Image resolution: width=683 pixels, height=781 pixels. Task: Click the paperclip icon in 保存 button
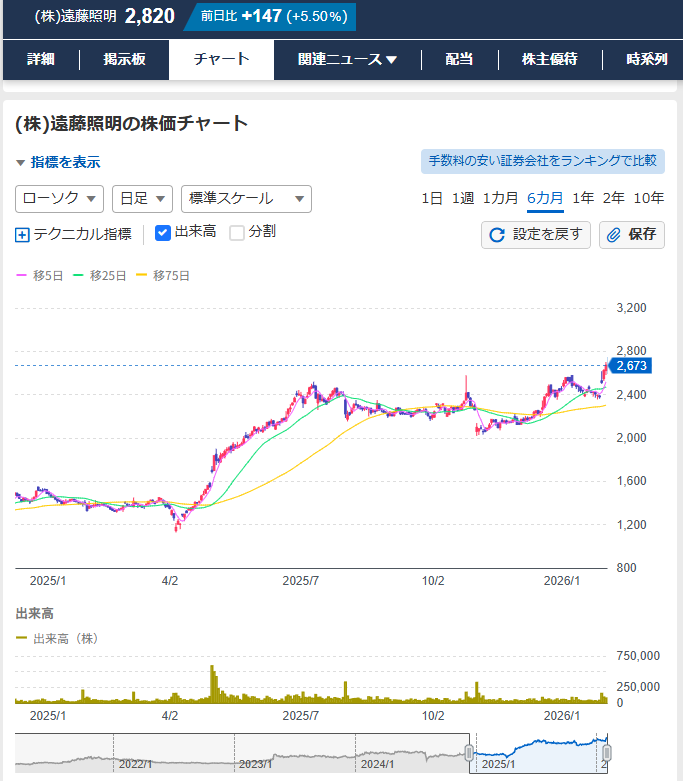(614, 235)
